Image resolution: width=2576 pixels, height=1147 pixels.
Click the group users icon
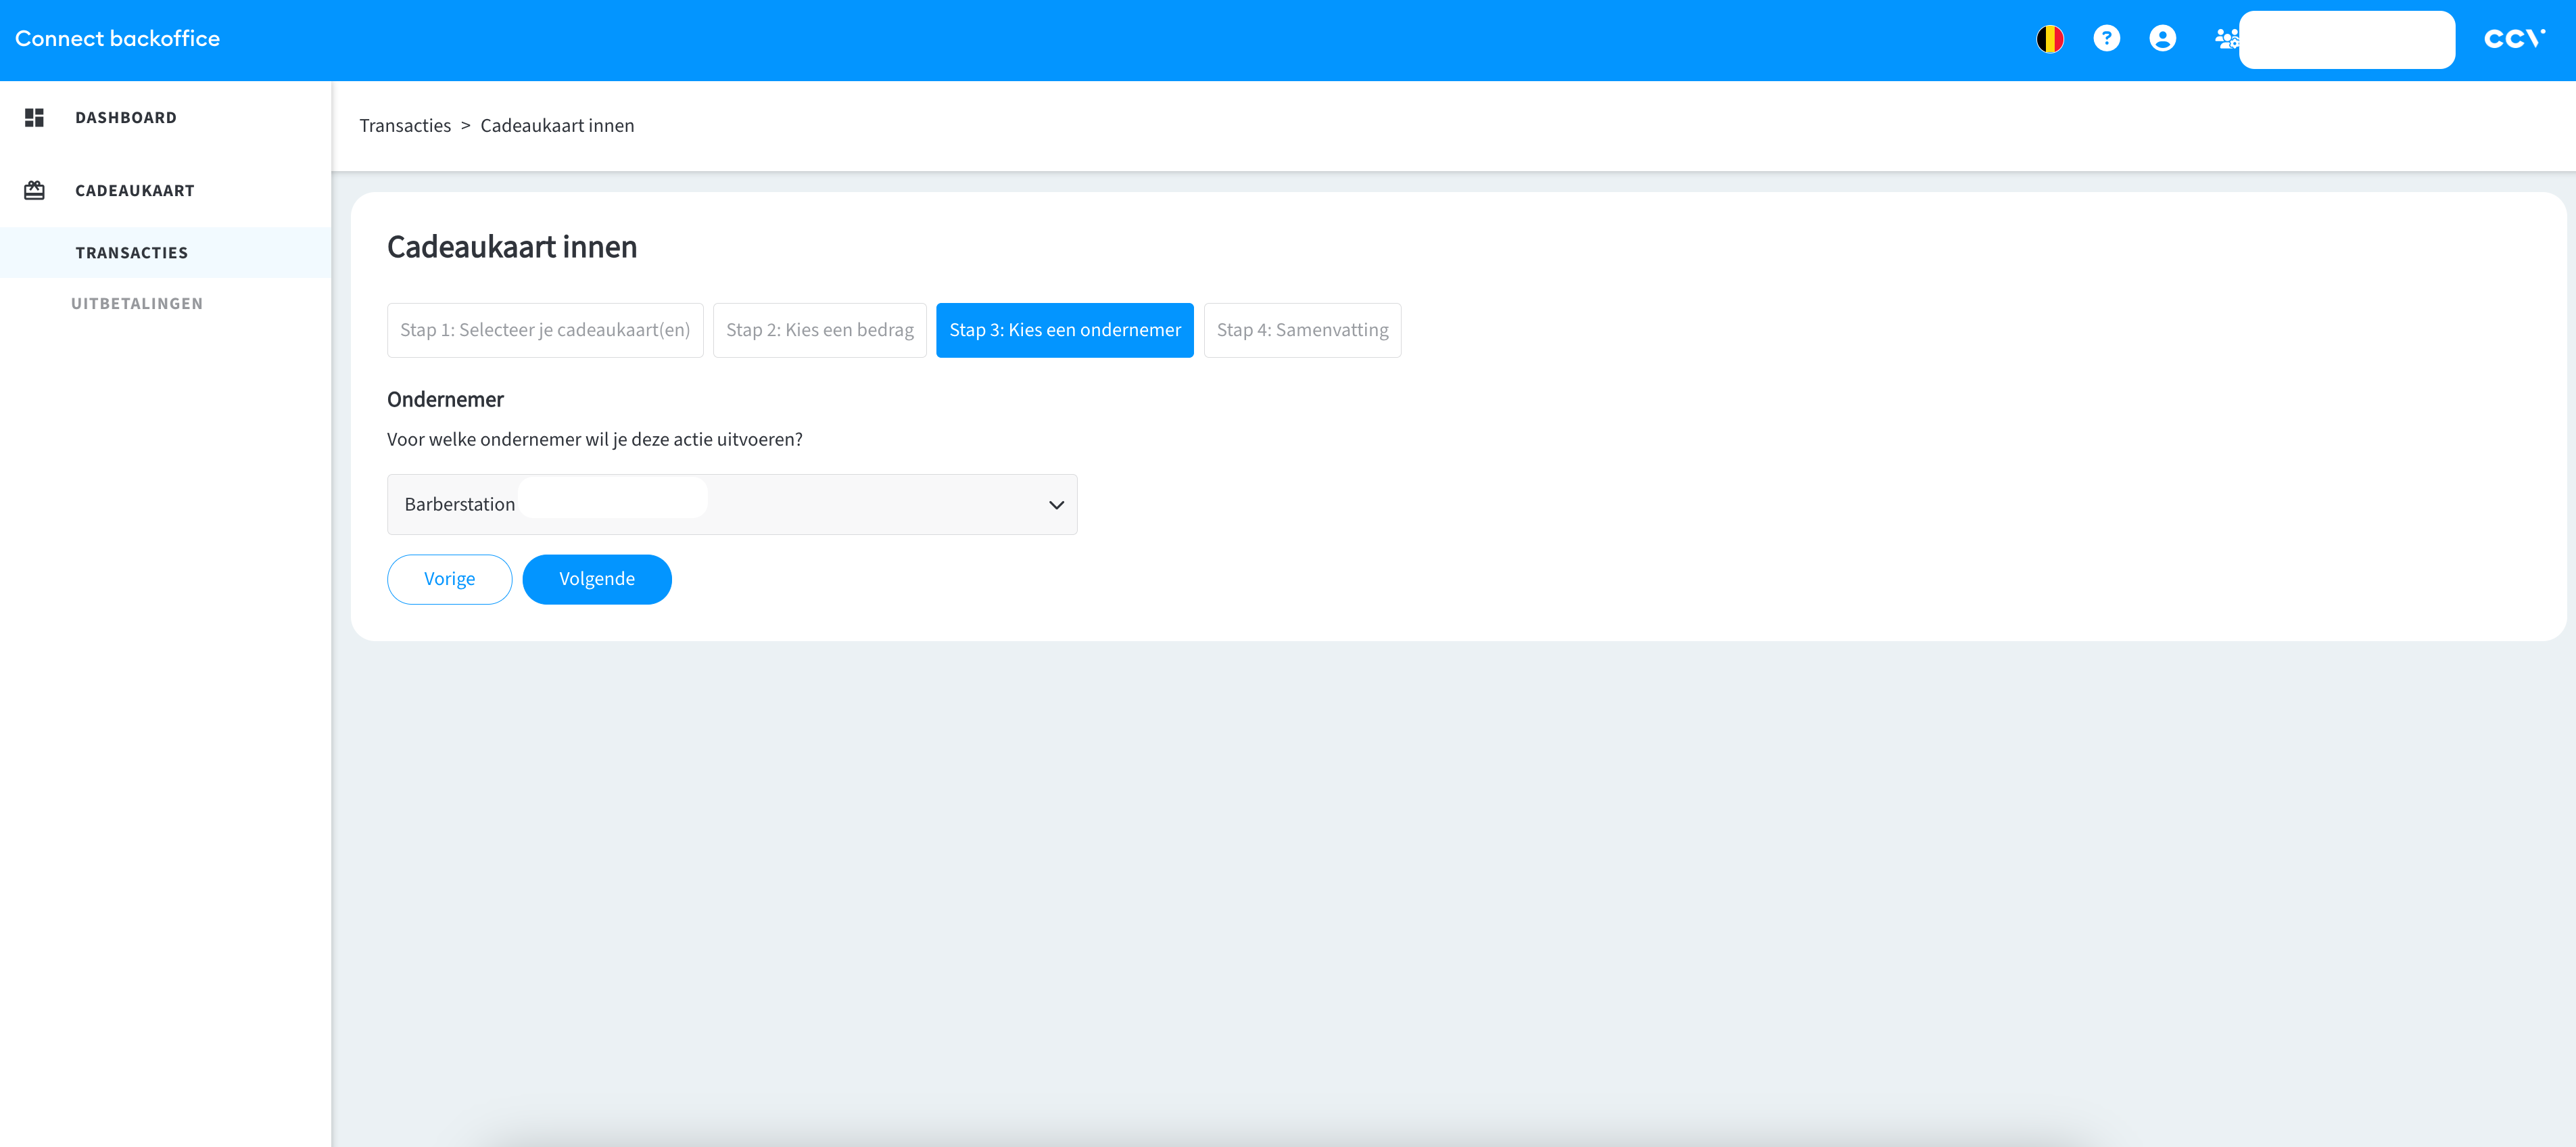point(2225,39)
